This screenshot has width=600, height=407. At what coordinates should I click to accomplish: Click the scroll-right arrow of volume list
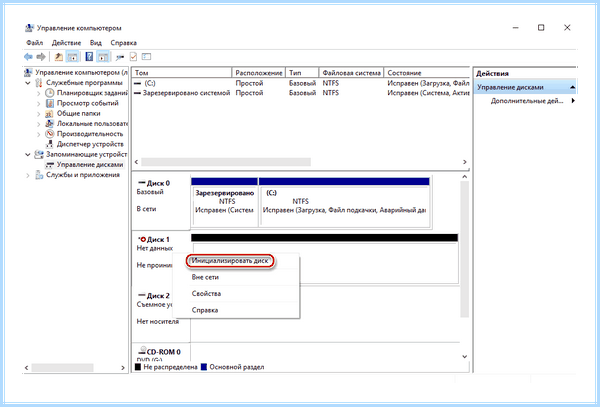(x=465, y=162)
